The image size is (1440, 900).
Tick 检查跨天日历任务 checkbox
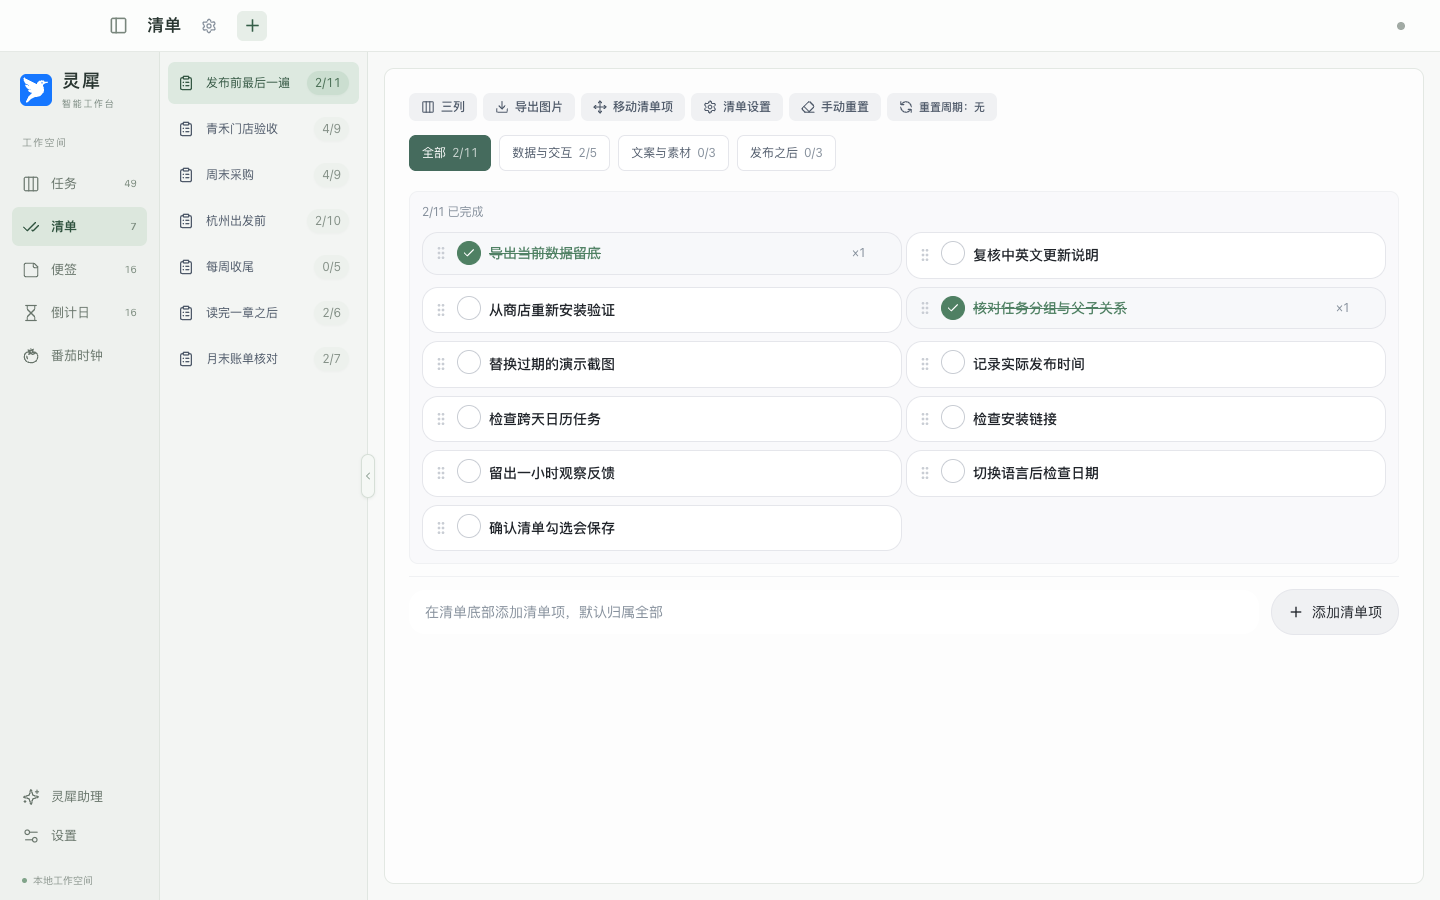point(469,417)
